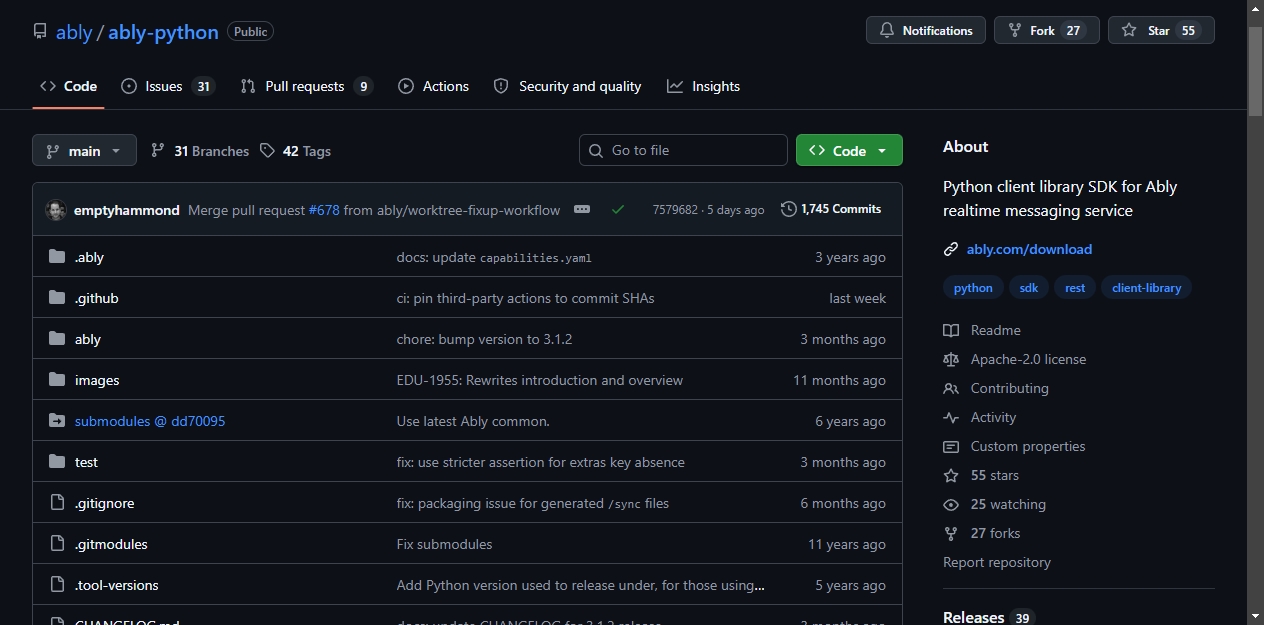Click the submodules folder icon
Screen dimensions: 1264x625
tap(57, 421)
